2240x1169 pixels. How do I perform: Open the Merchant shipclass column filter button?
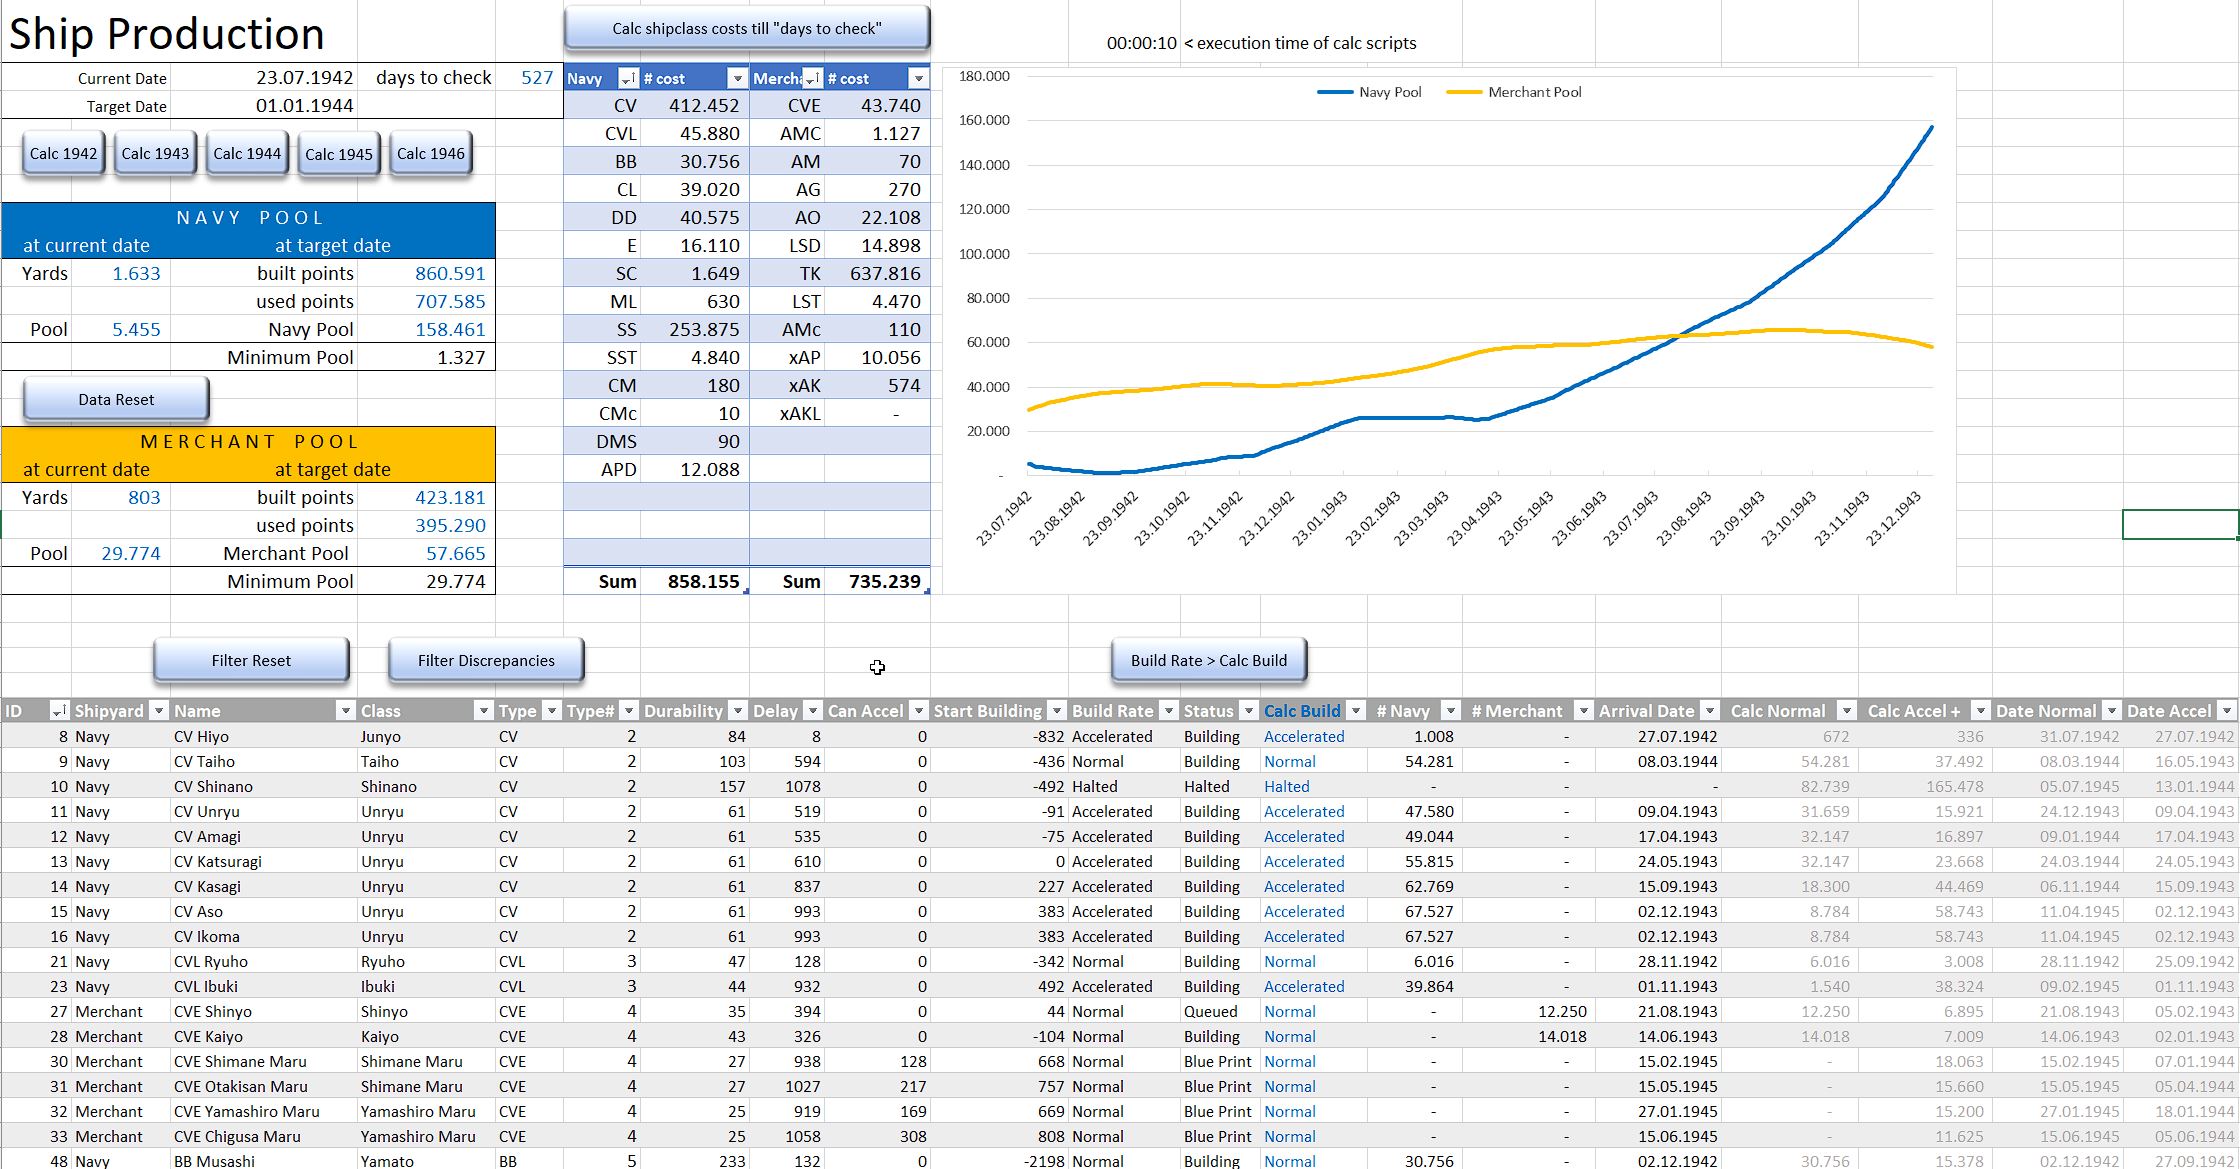coord(813,78)
